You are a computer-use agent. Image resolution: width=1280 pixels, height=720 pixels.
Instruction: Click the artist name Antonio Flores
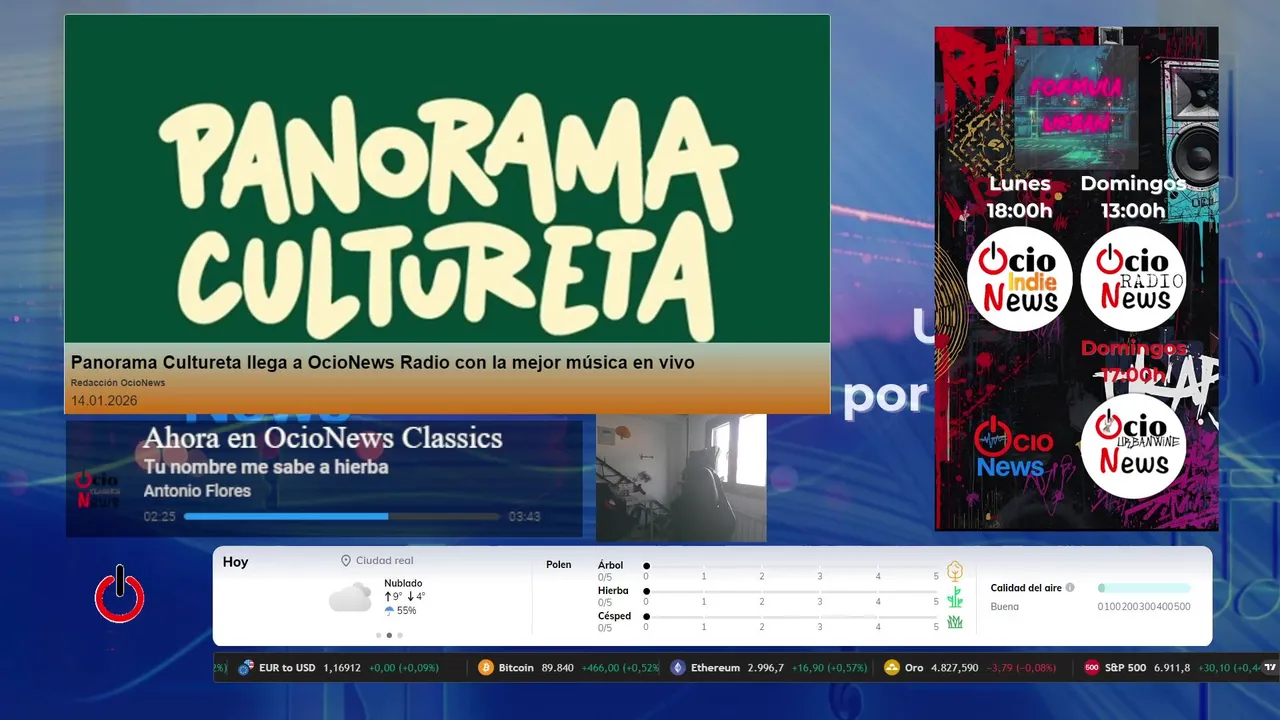[197, 491]
